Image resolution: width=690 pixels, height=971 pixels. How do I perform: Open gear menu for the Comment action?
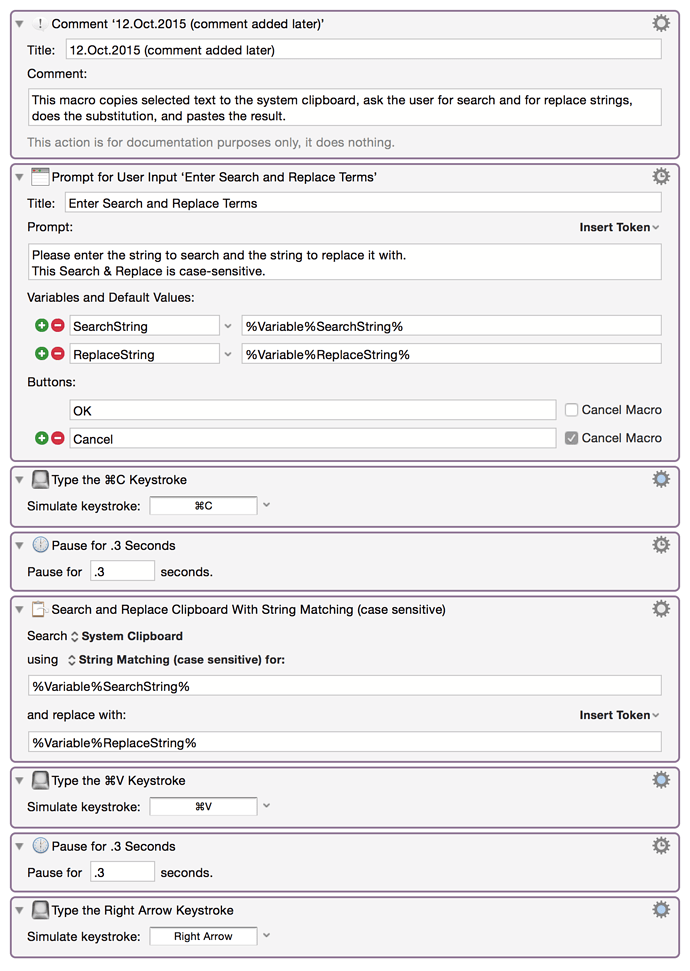(661, 24)
